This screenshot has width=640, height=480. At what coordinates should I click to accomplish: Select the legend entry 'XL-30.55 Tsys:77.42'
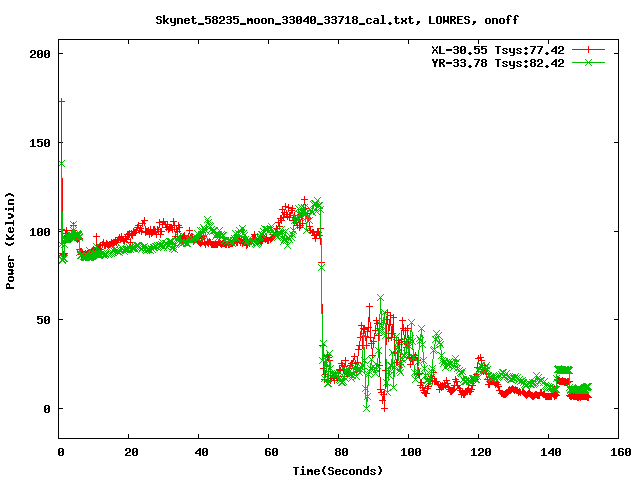click(498, 50)
